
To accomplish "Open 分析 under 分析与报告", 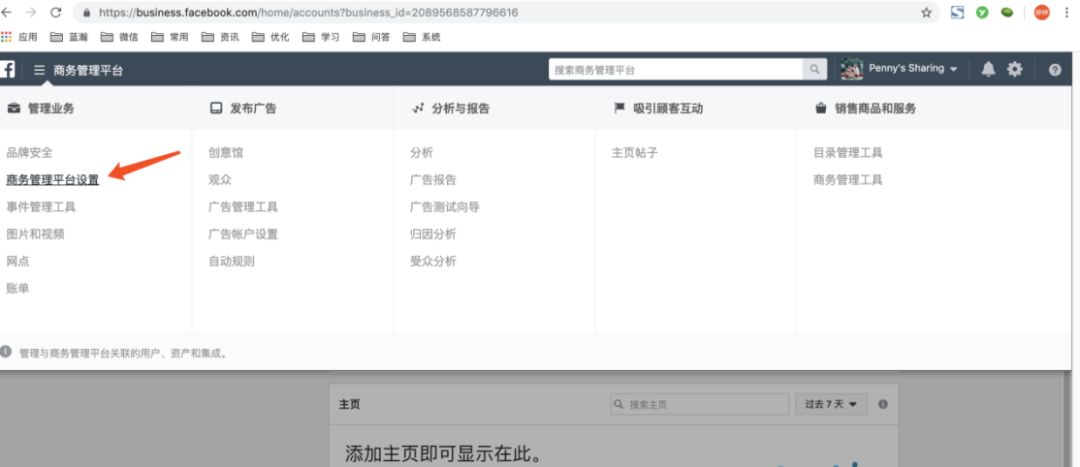I will point(422,153).
